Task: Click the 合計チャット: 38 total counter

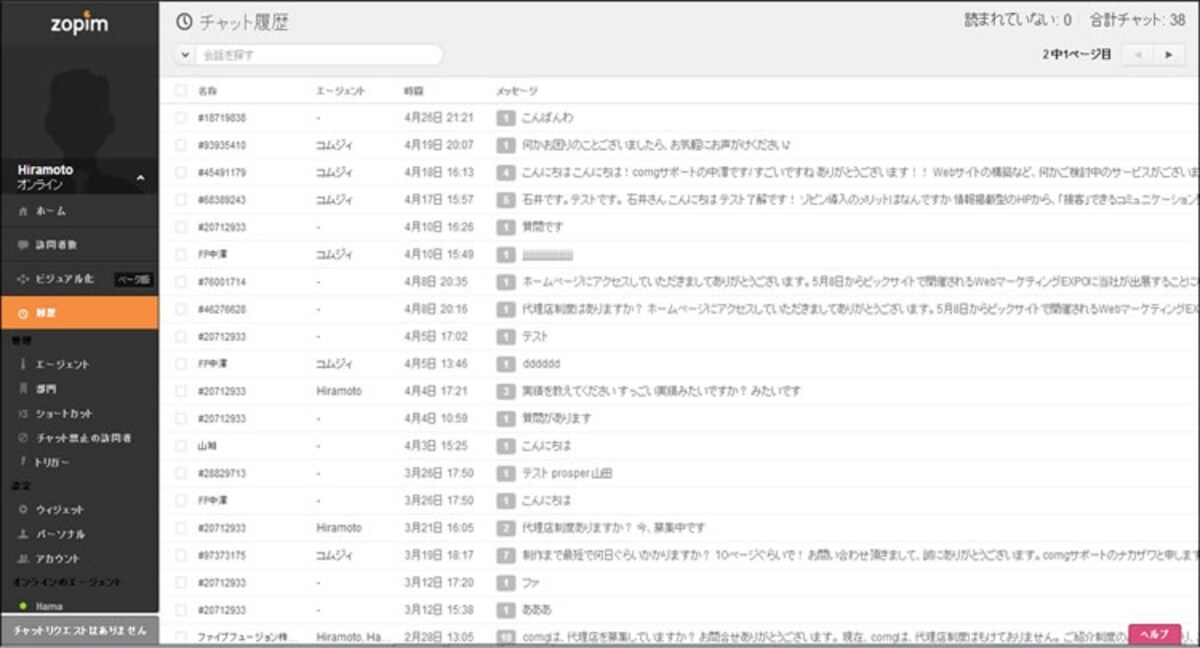Action: [1138, 19]
